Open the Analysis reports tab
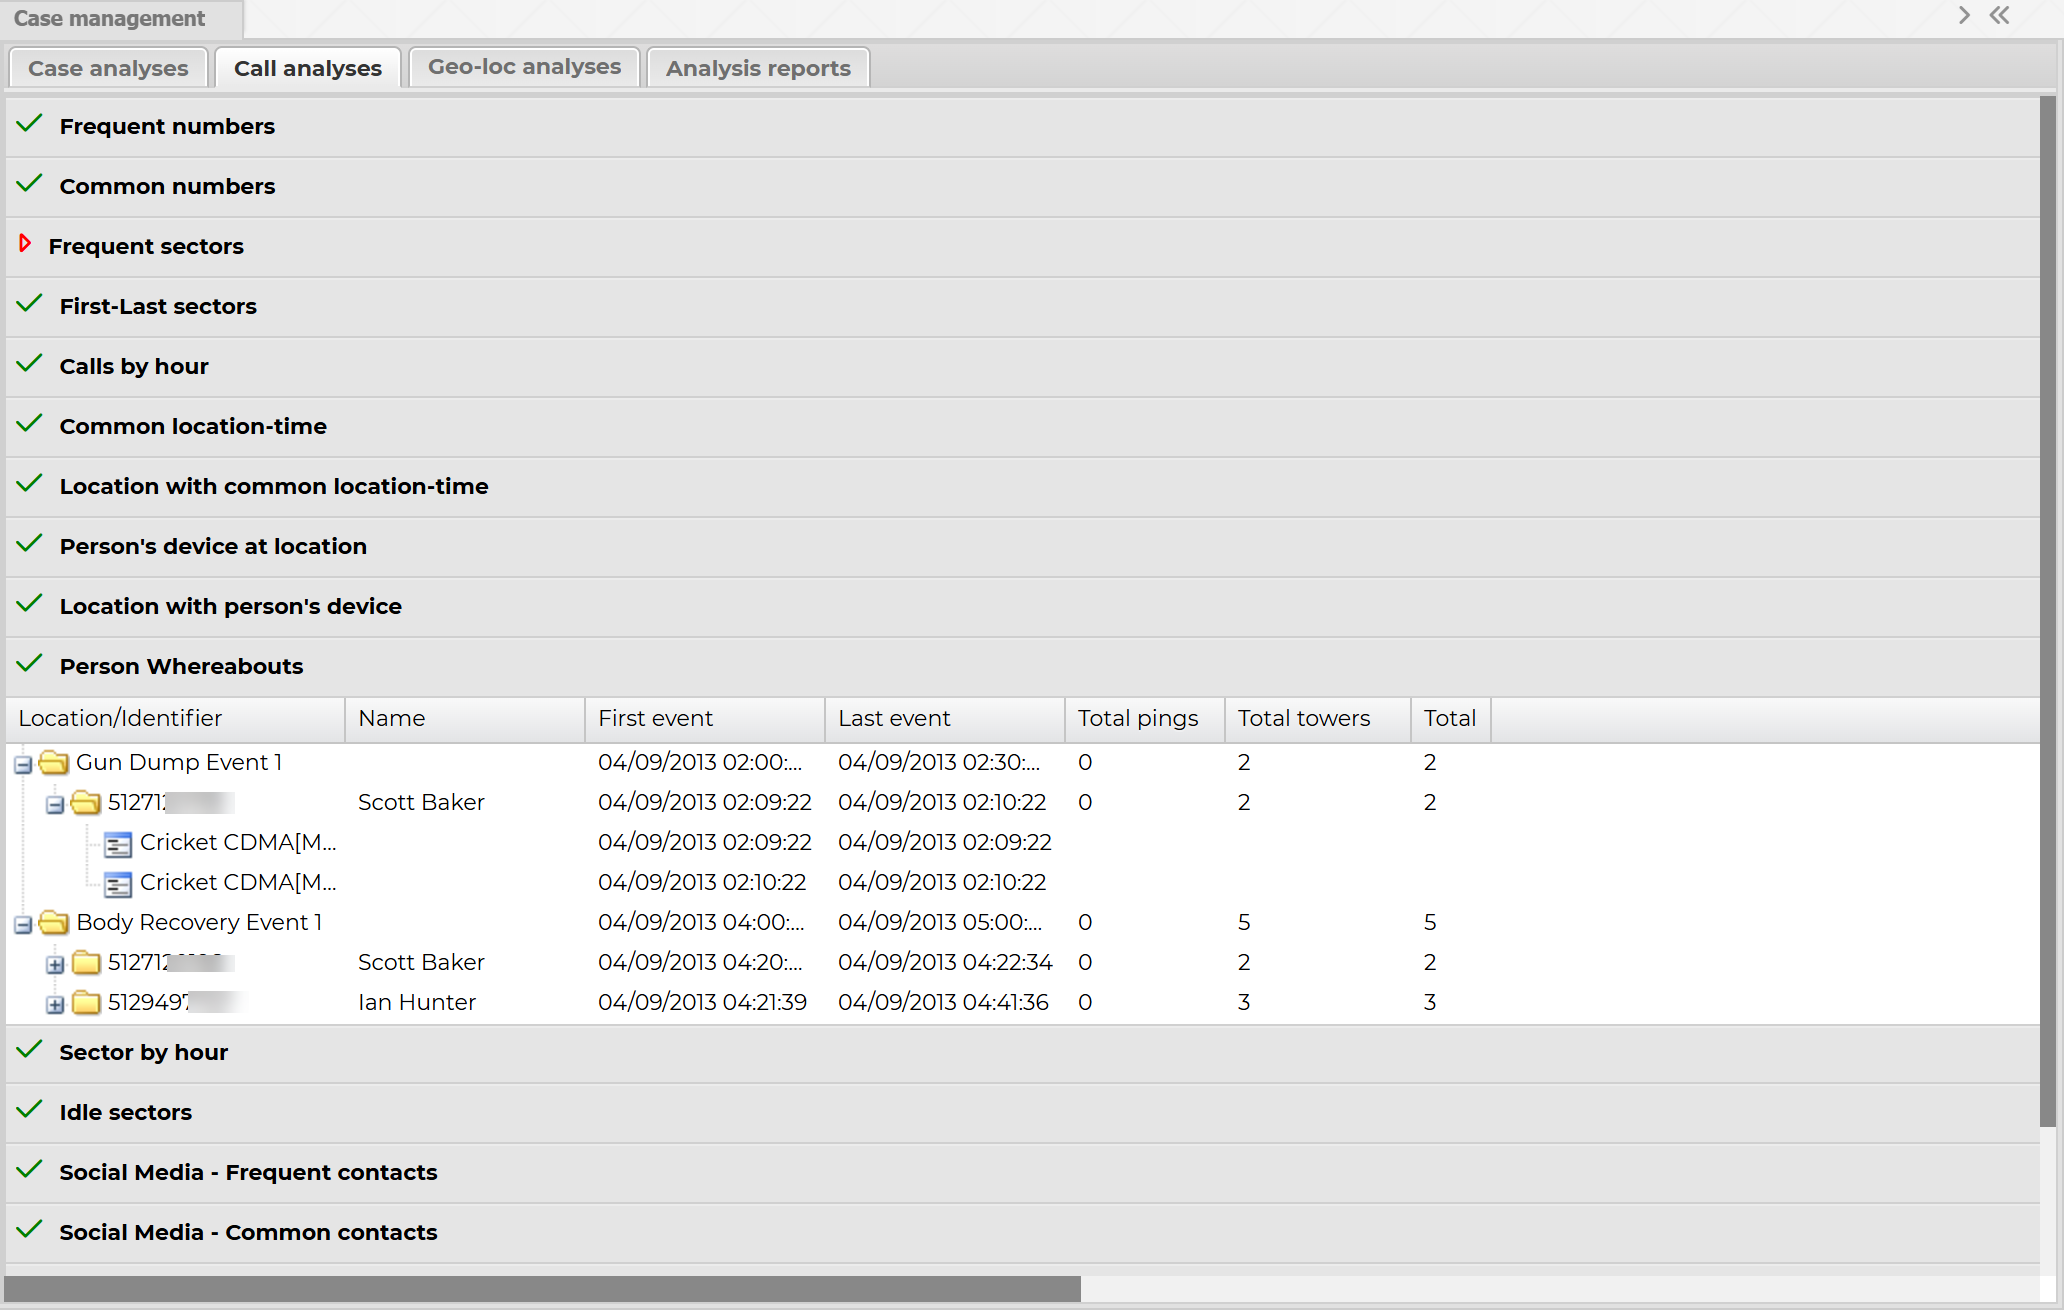Viewport: 2064px width, 1310px height. coord(758,68)
